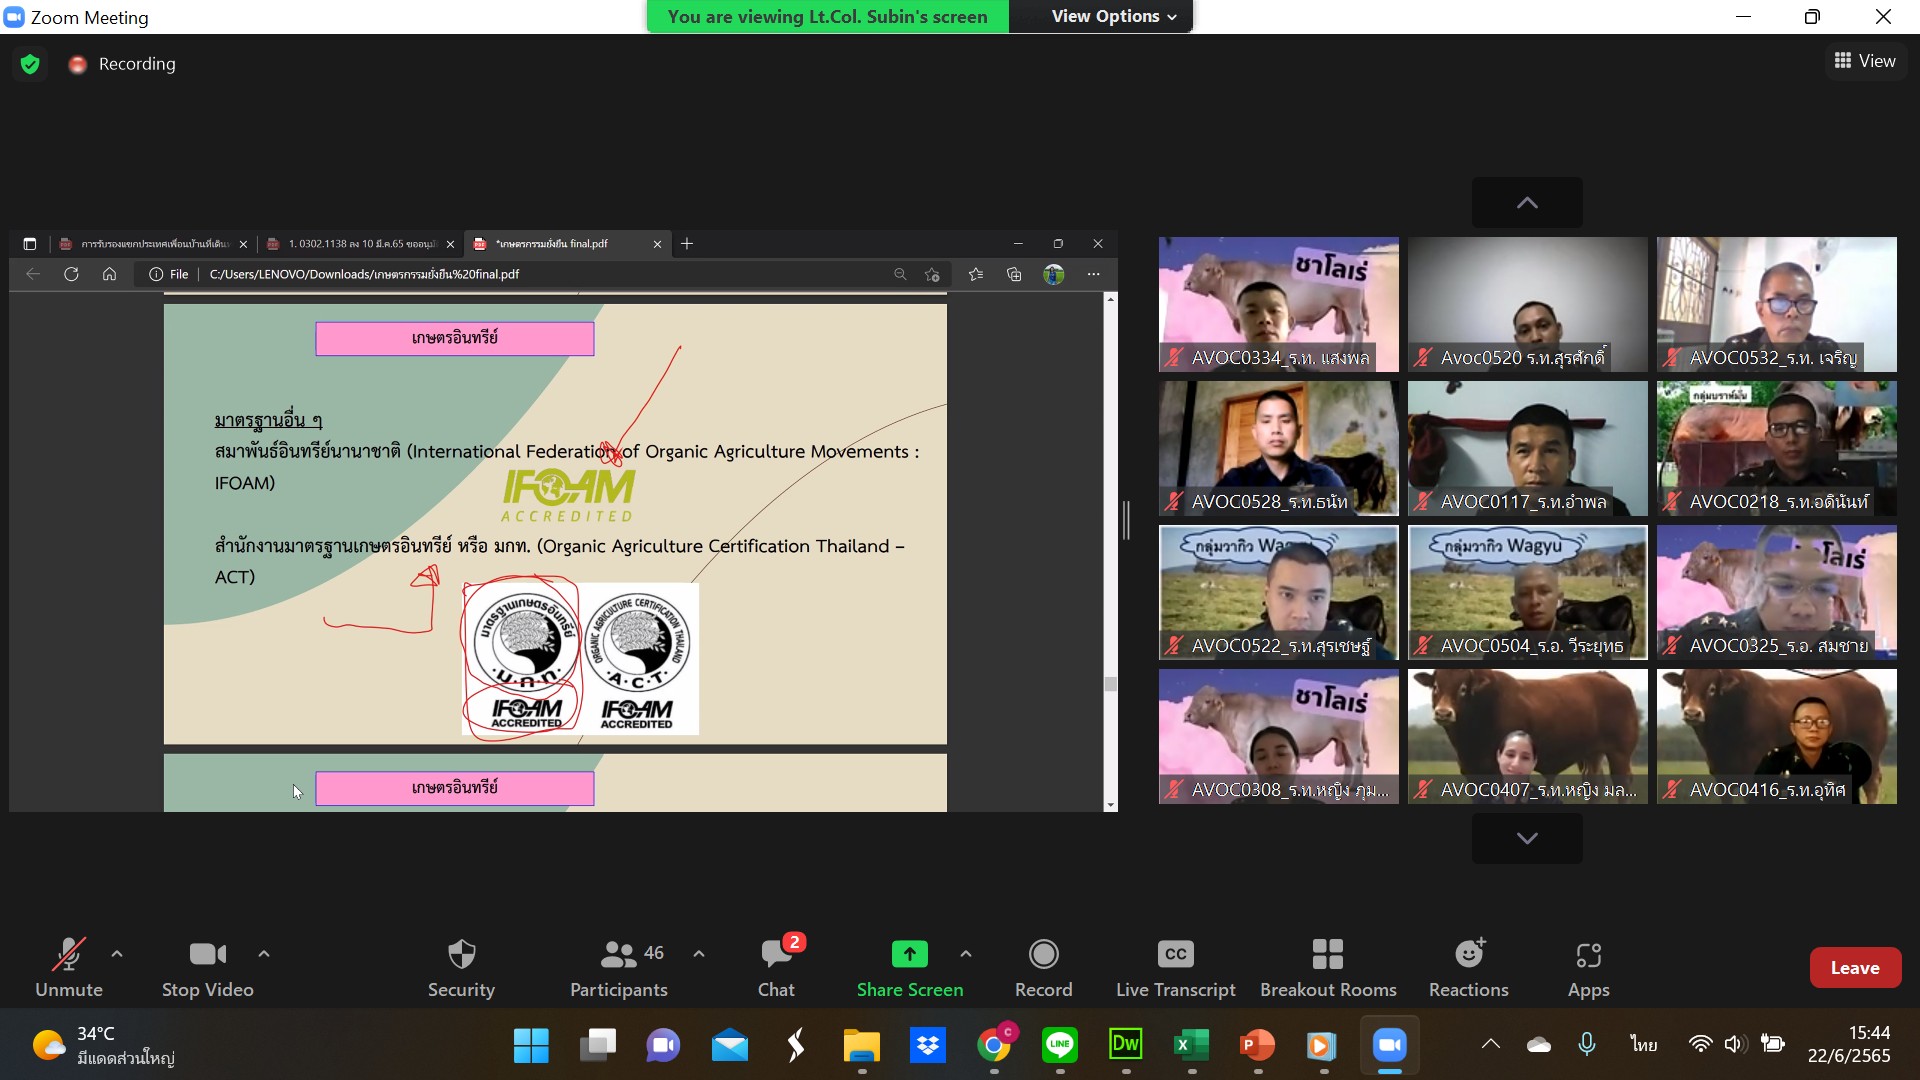Open the Participants panel

coord(619,967)
